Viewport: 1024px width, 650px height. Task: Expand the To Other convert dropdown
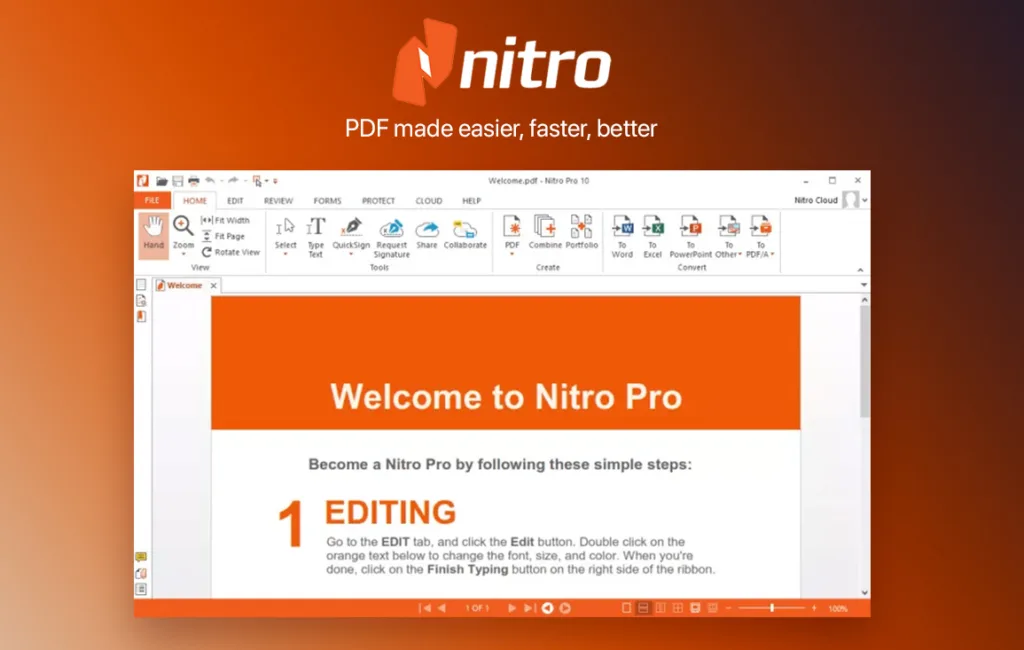tap(739, 253)
